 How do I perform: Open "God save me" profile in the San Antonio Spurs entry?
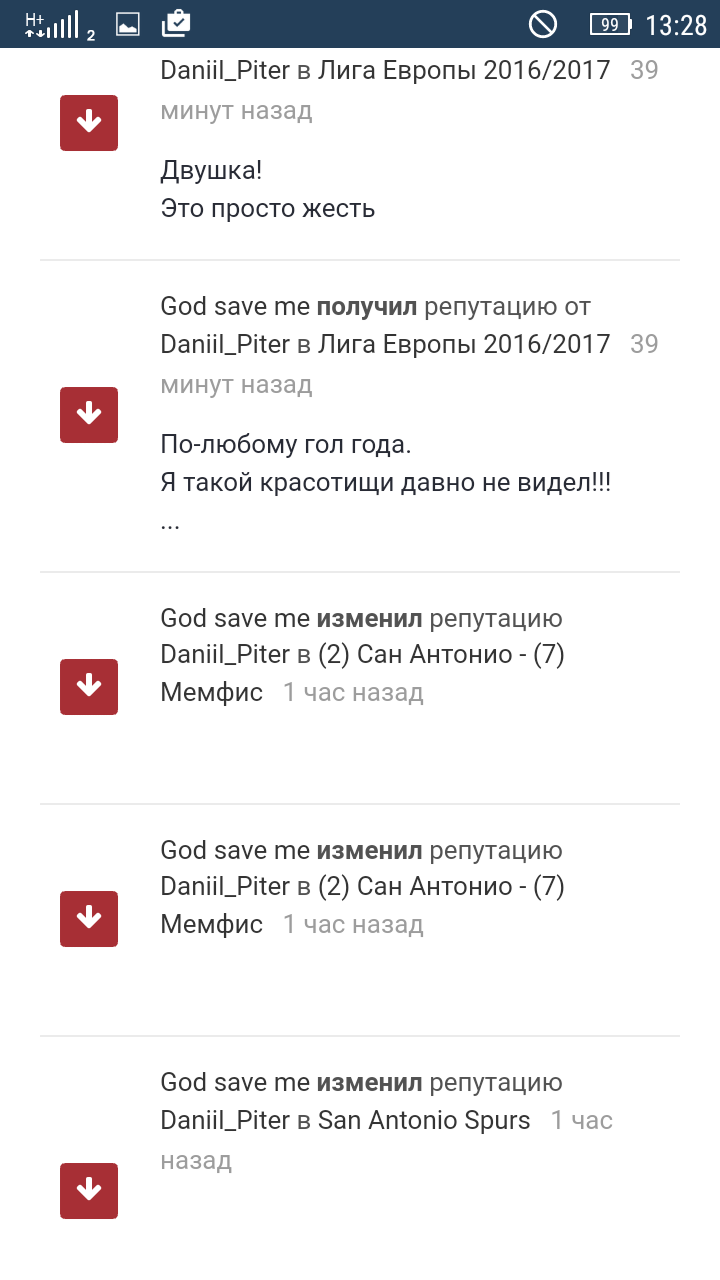pyautogui.click(x=235, y=1082)
